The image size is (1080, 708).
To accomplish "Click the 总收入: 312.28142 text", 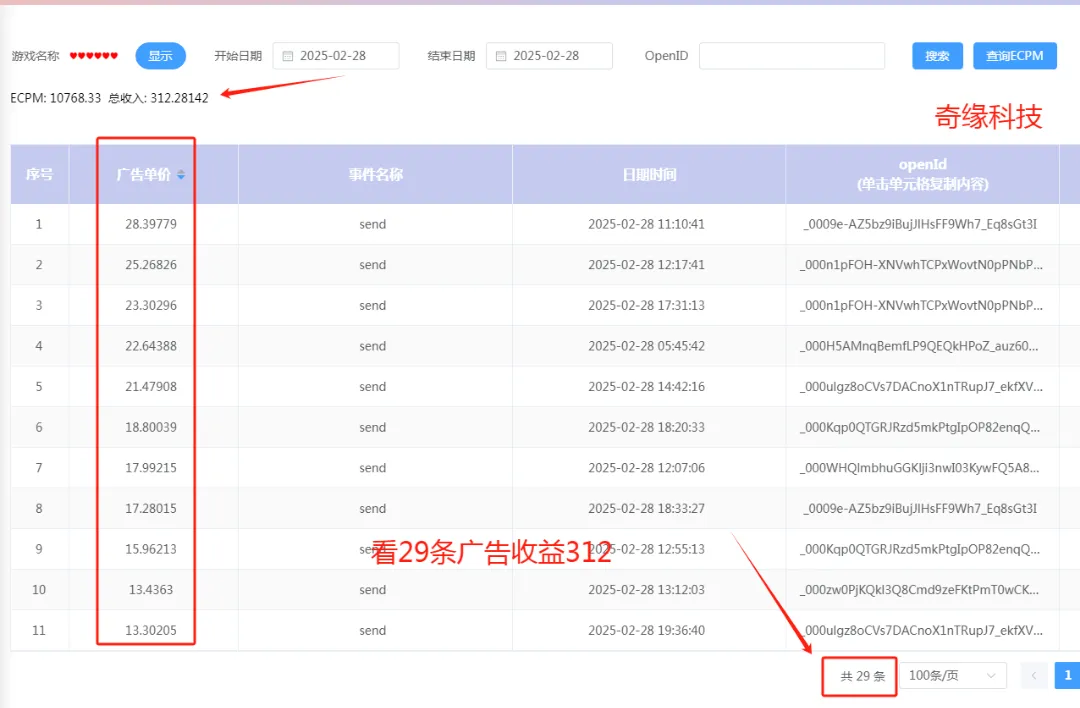I will click(x=158, y=98).
